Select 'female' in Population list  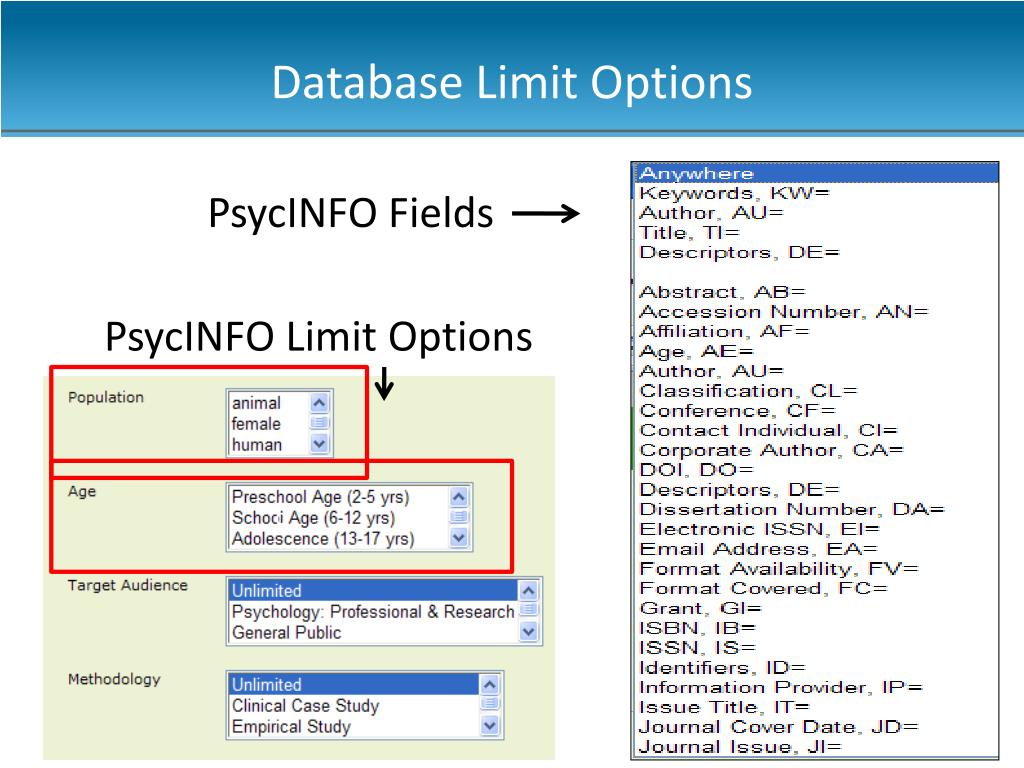coord(256,424)
